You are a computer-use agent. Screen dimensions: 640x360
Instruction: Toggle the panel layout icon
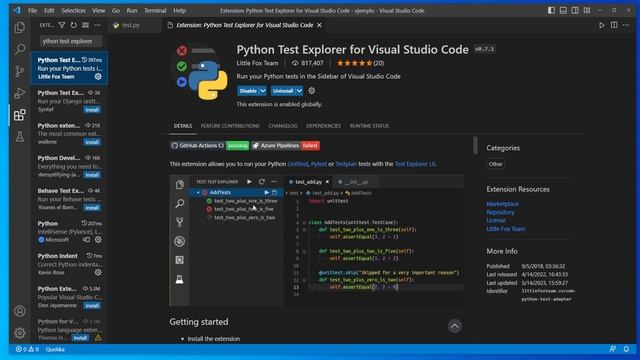pyautogui.click(x=563, y=11)
